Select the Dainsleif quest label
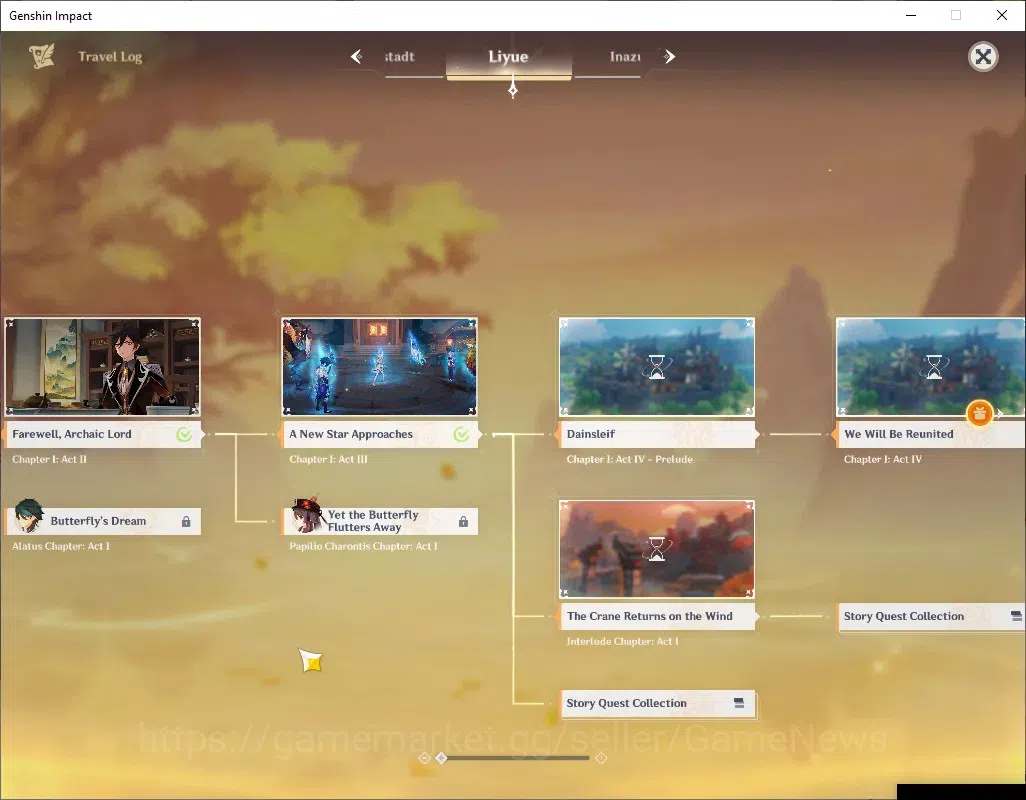The height and width of the screenshot is (800, 1026). pos(658,434)
